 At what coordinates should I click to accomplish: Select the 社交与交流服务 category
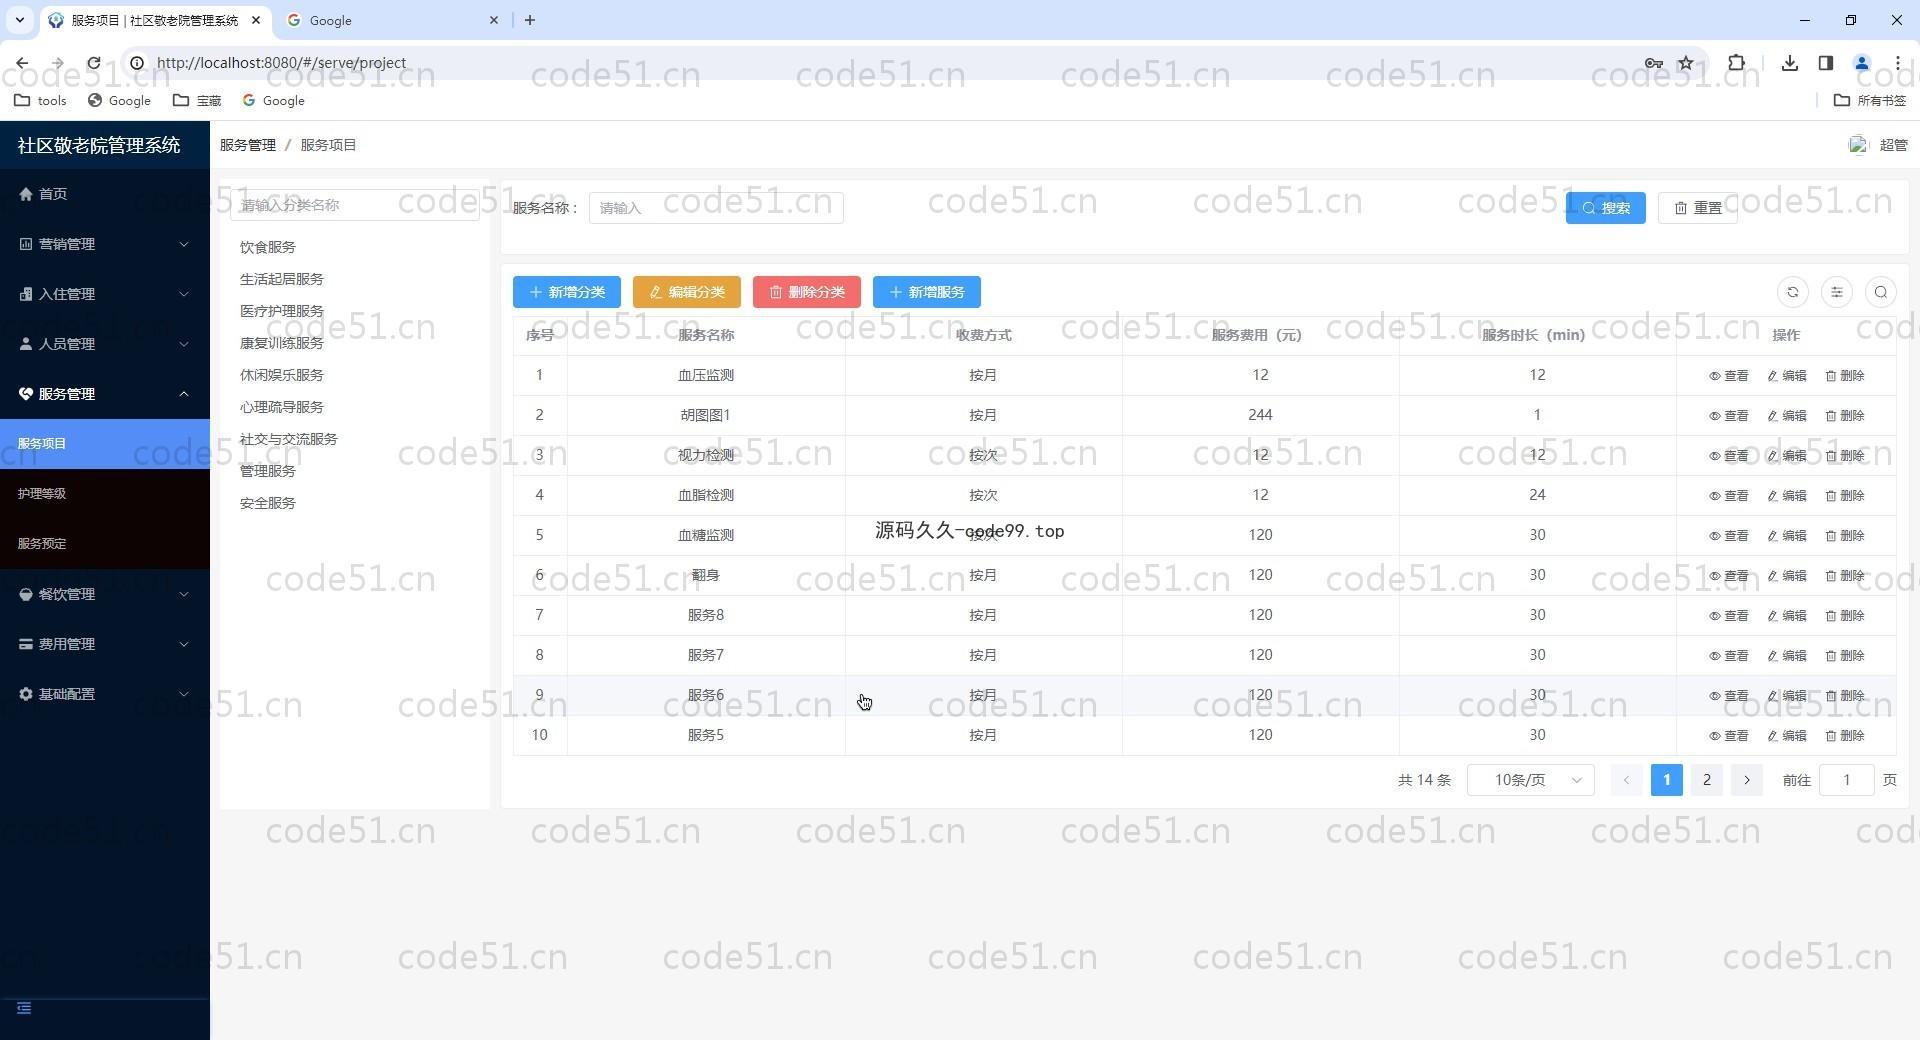point(289,439)
